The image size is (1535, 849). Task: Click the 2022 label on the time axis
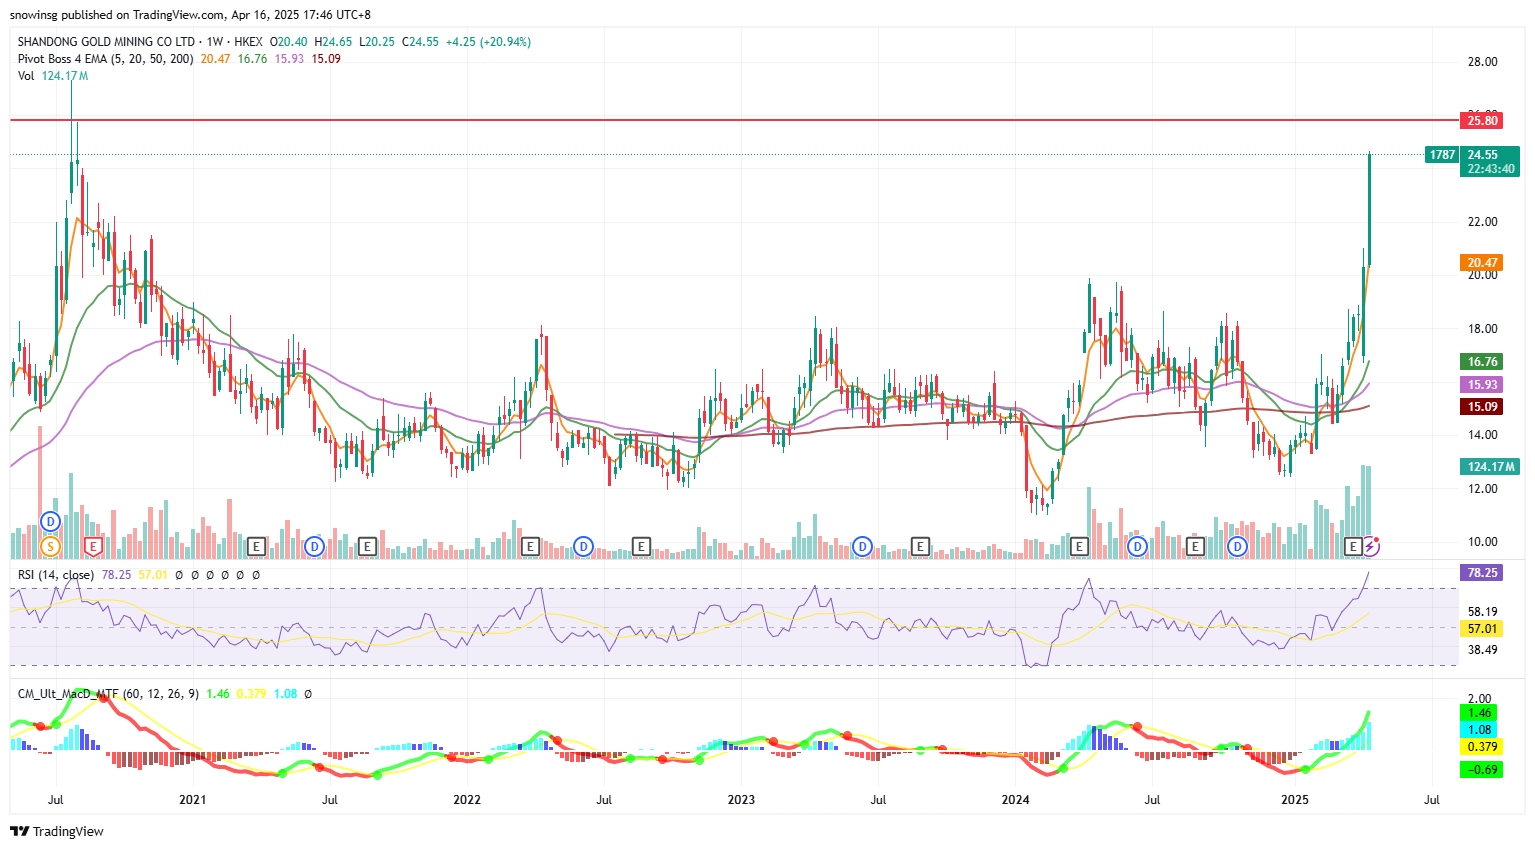(467, 800)
